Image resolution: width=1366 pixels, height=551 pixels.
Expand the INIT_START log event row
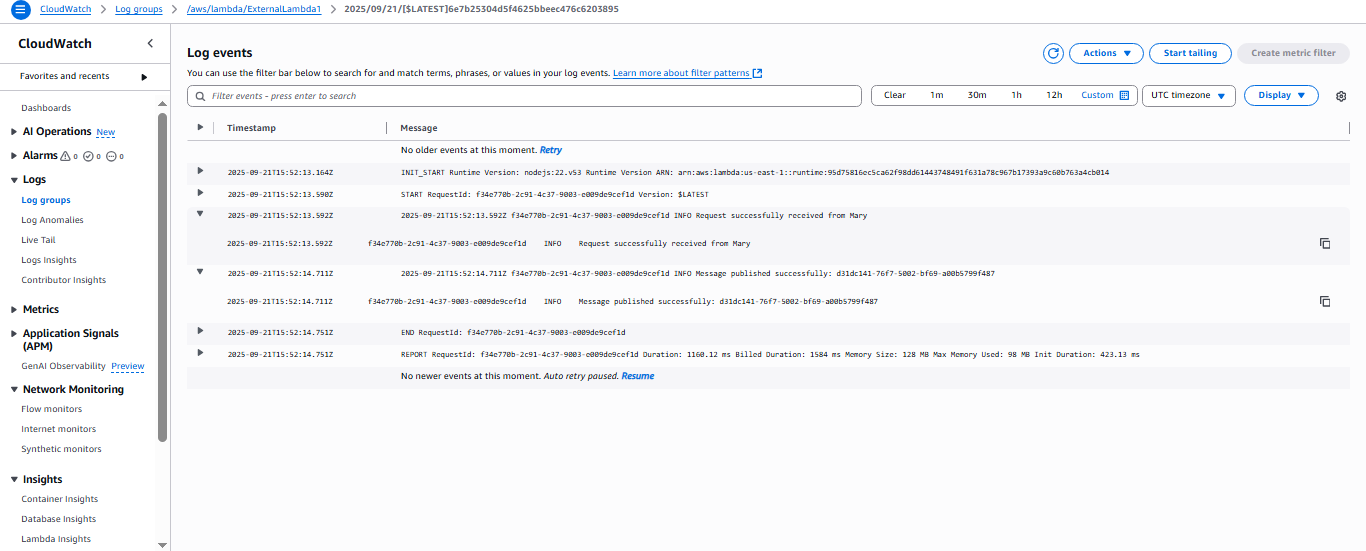200,171
